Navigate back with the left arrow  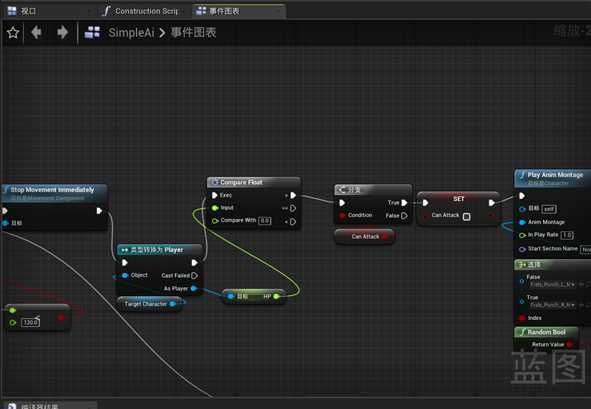[x=36, y=32]
